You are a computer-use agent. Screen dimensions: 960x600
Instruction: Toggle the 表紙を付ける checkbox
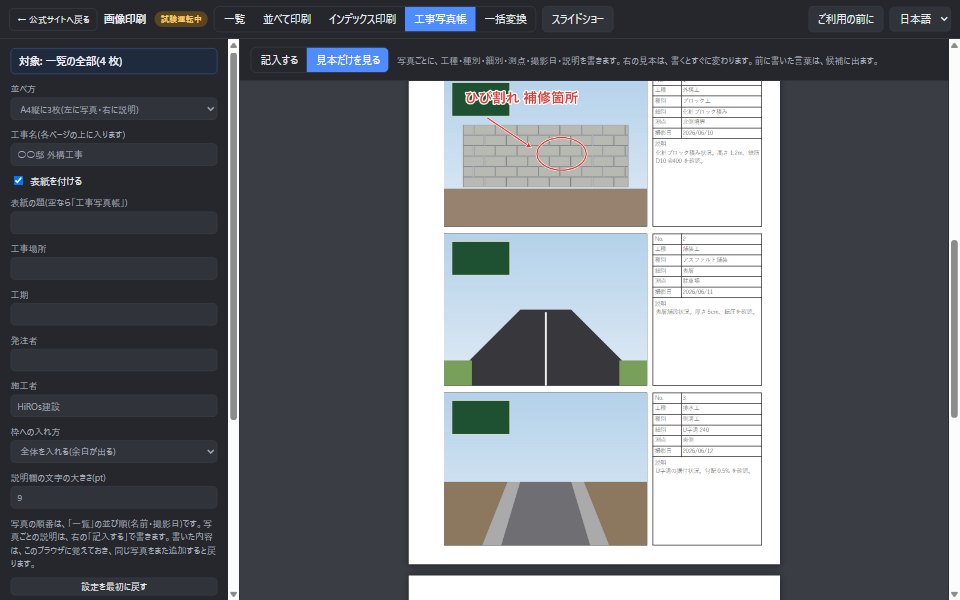(18, 181)
